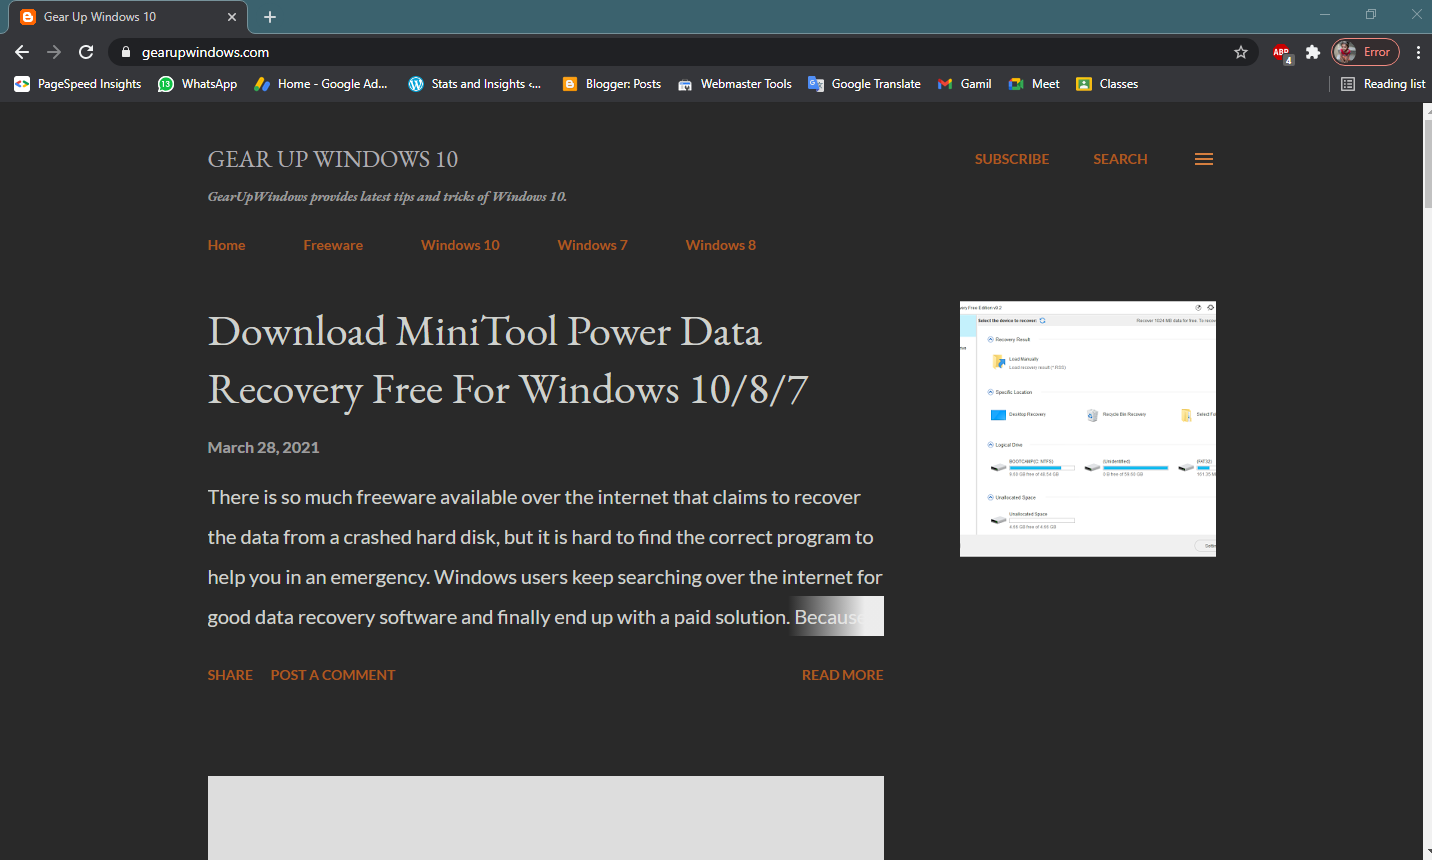
Task: Minimize the Chrome window
Action: pos(1325,14)
